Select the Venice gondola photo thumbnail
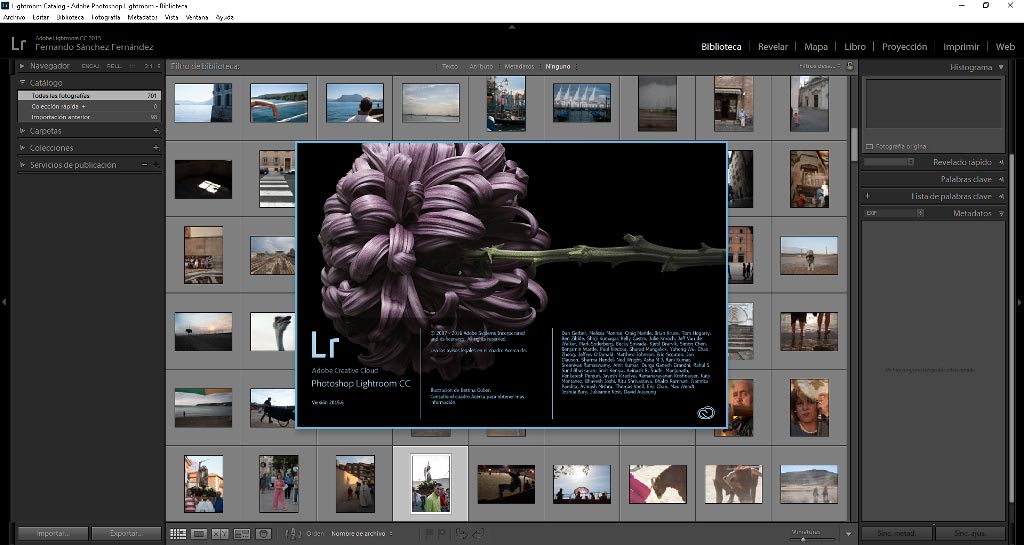The height and width of the screenshot is (545, 1024). pyautogui.click(x=506, y=104)
